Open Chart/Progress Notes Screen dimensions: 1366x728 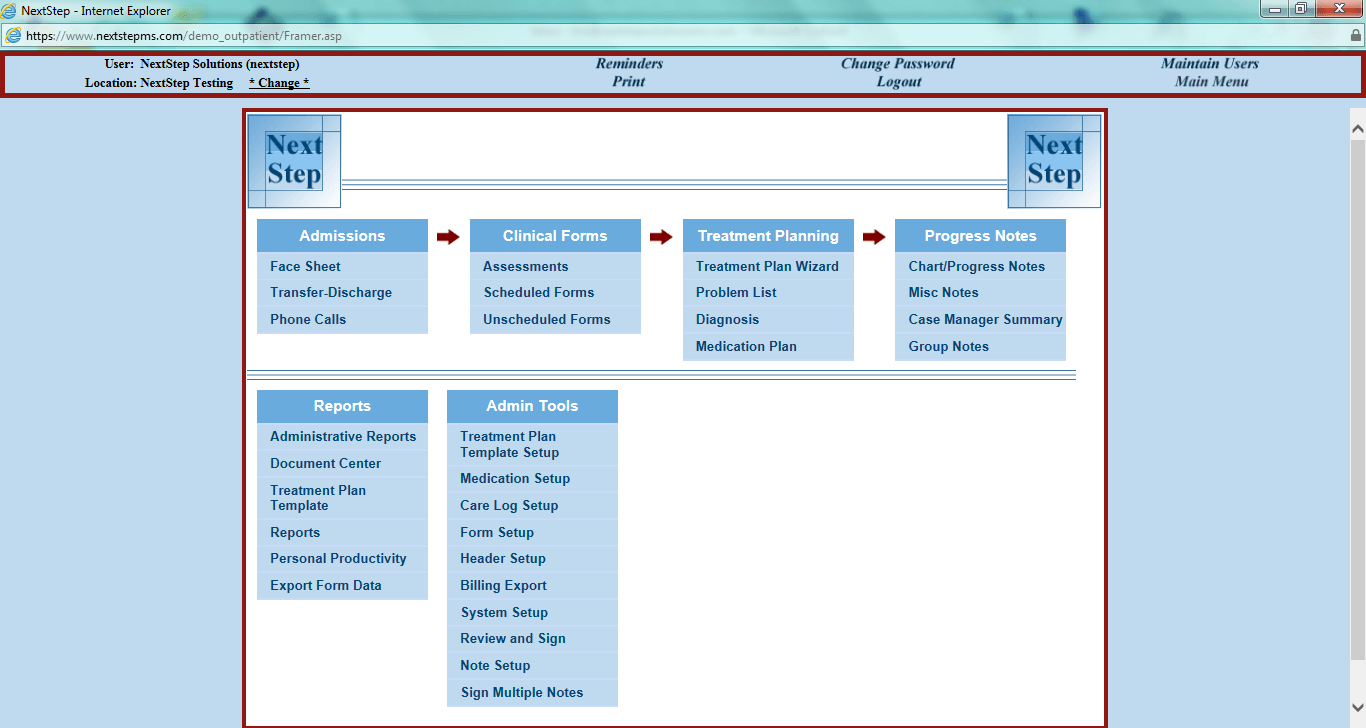pyautogui.click(x=977, y=266)
